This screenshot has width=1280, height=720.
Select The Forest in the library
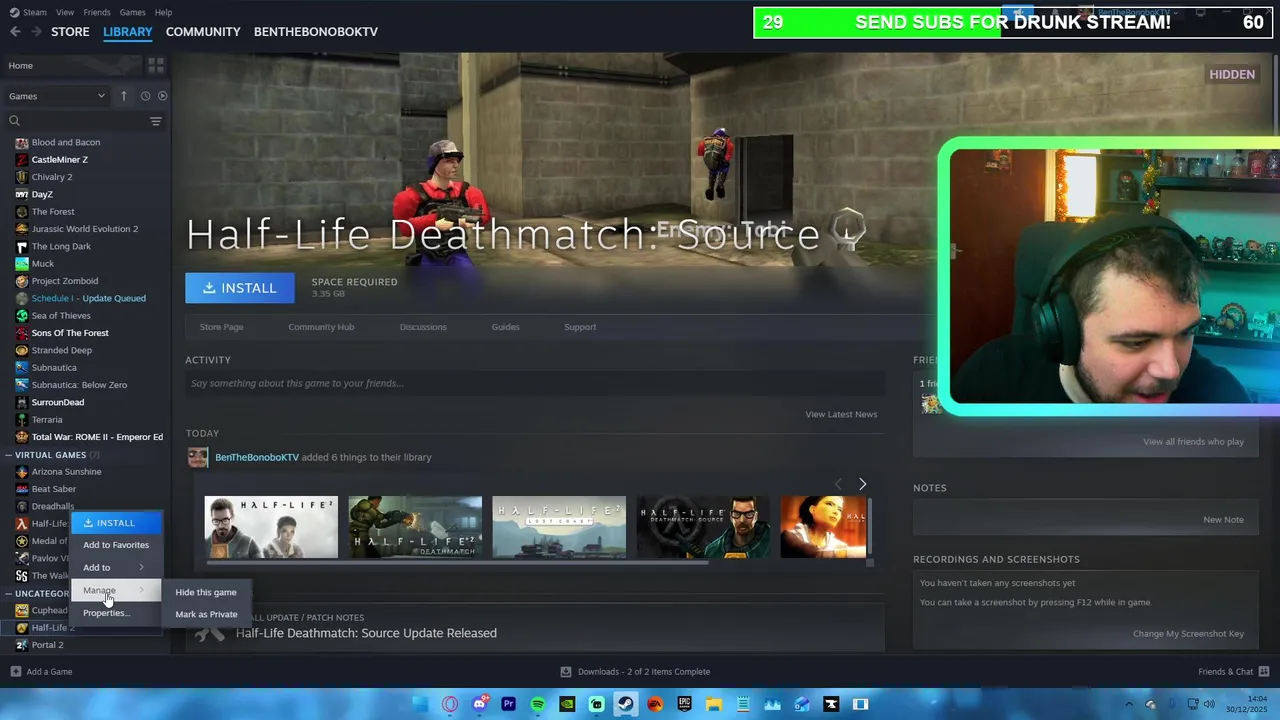click(53, 211)
